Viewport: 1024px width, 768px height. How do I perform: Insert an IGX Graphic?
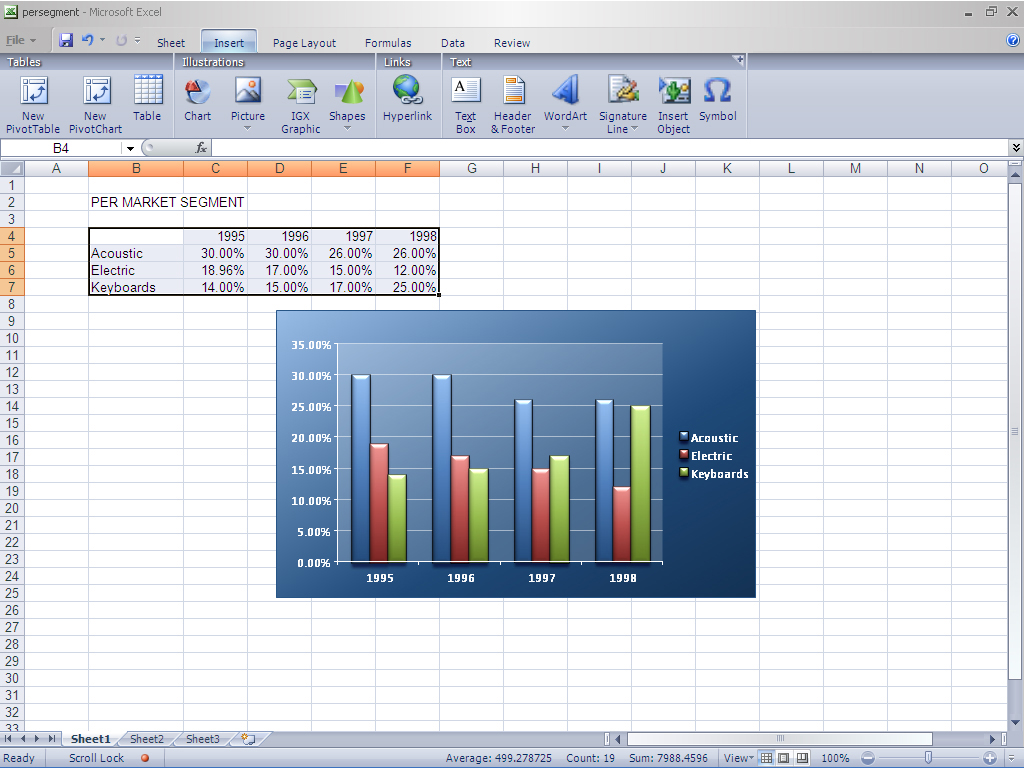click(300, 105)
